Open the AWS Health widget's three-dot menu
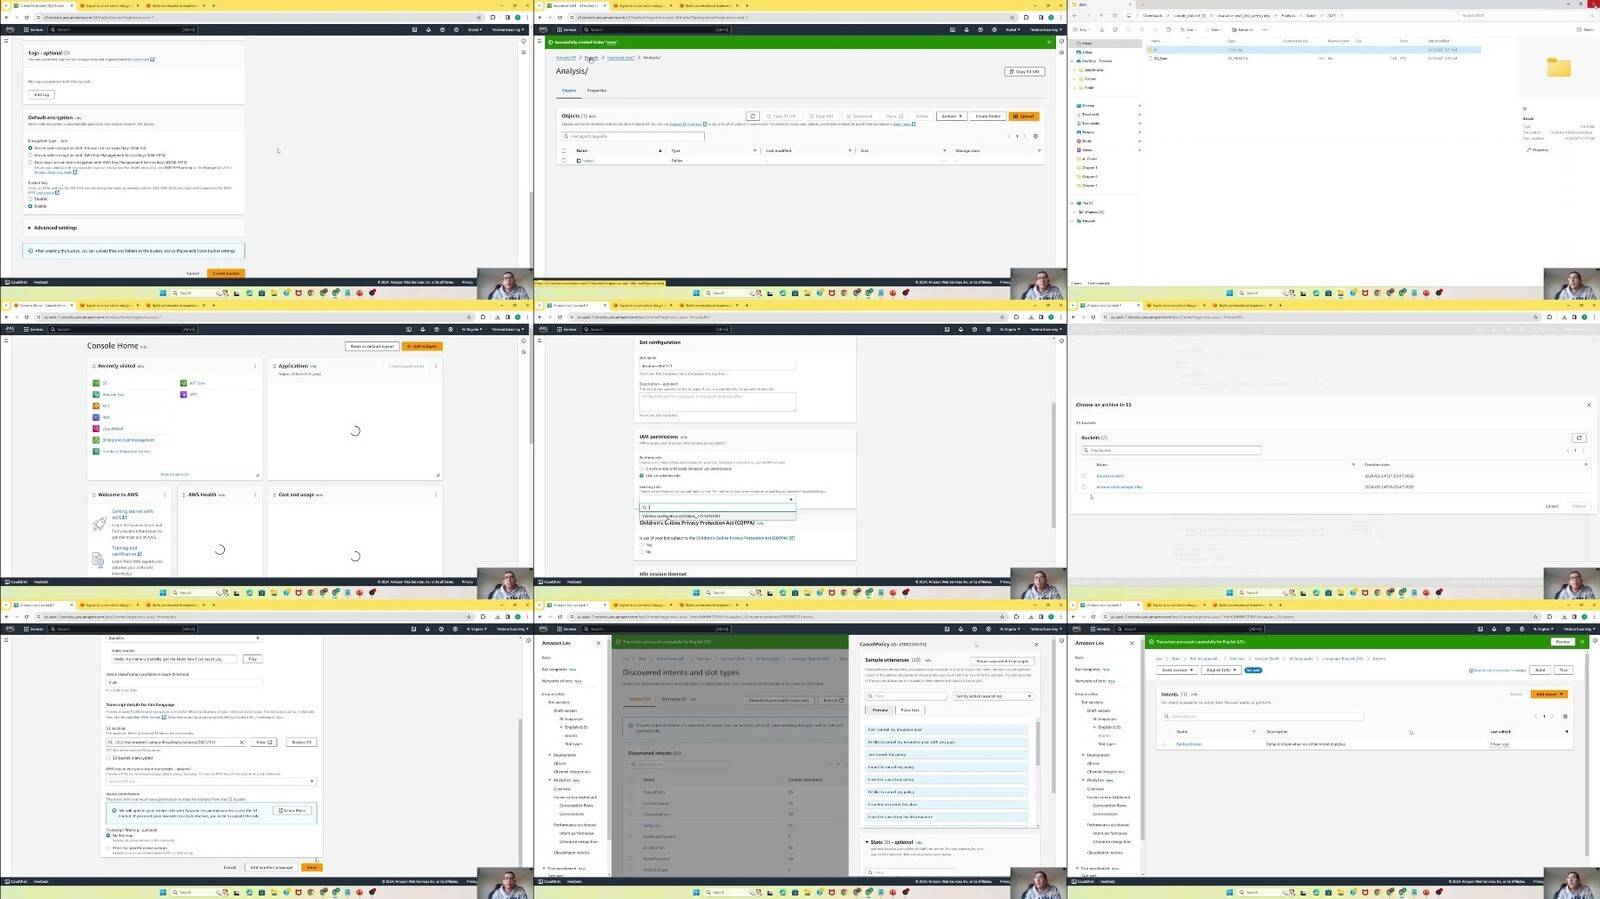1600x899 pixels. [x=255, y=494]
